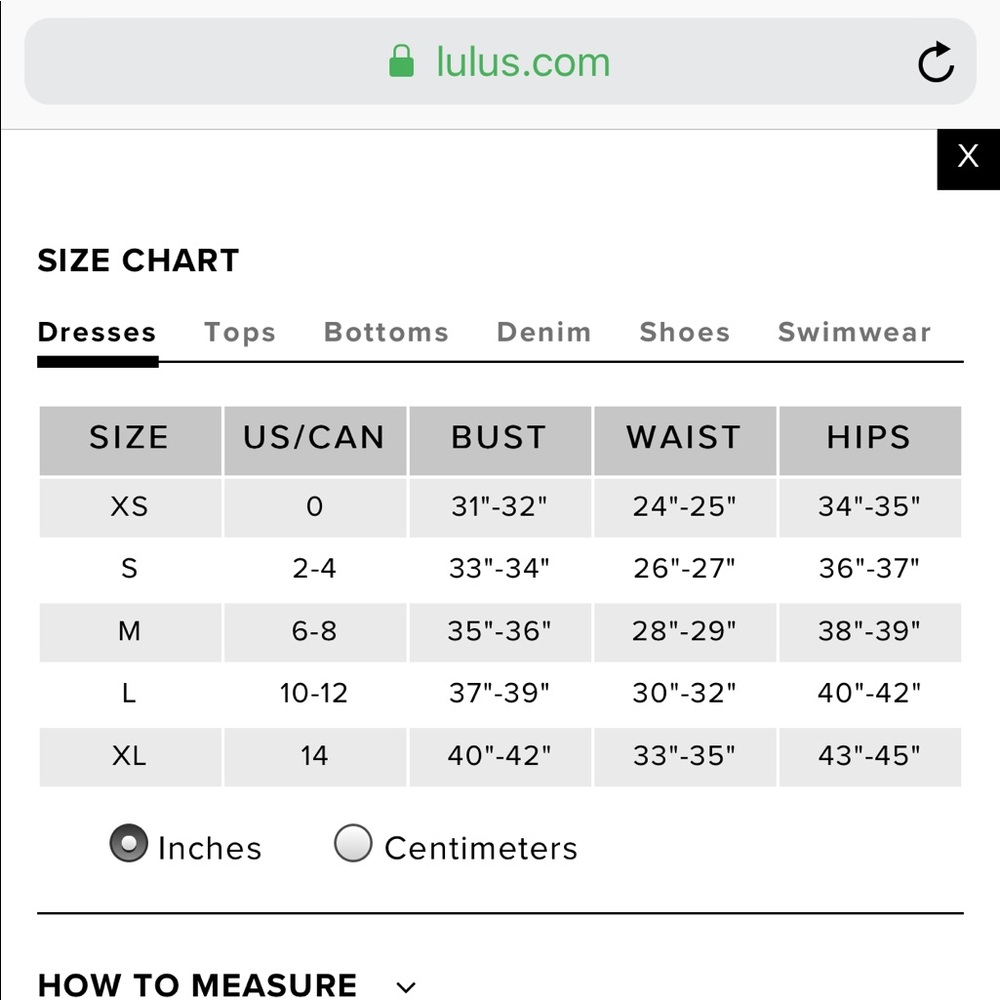Open the How To Measure section heading
The width and height of the screenshot is (1000, 1000).
tap(197, 985)
